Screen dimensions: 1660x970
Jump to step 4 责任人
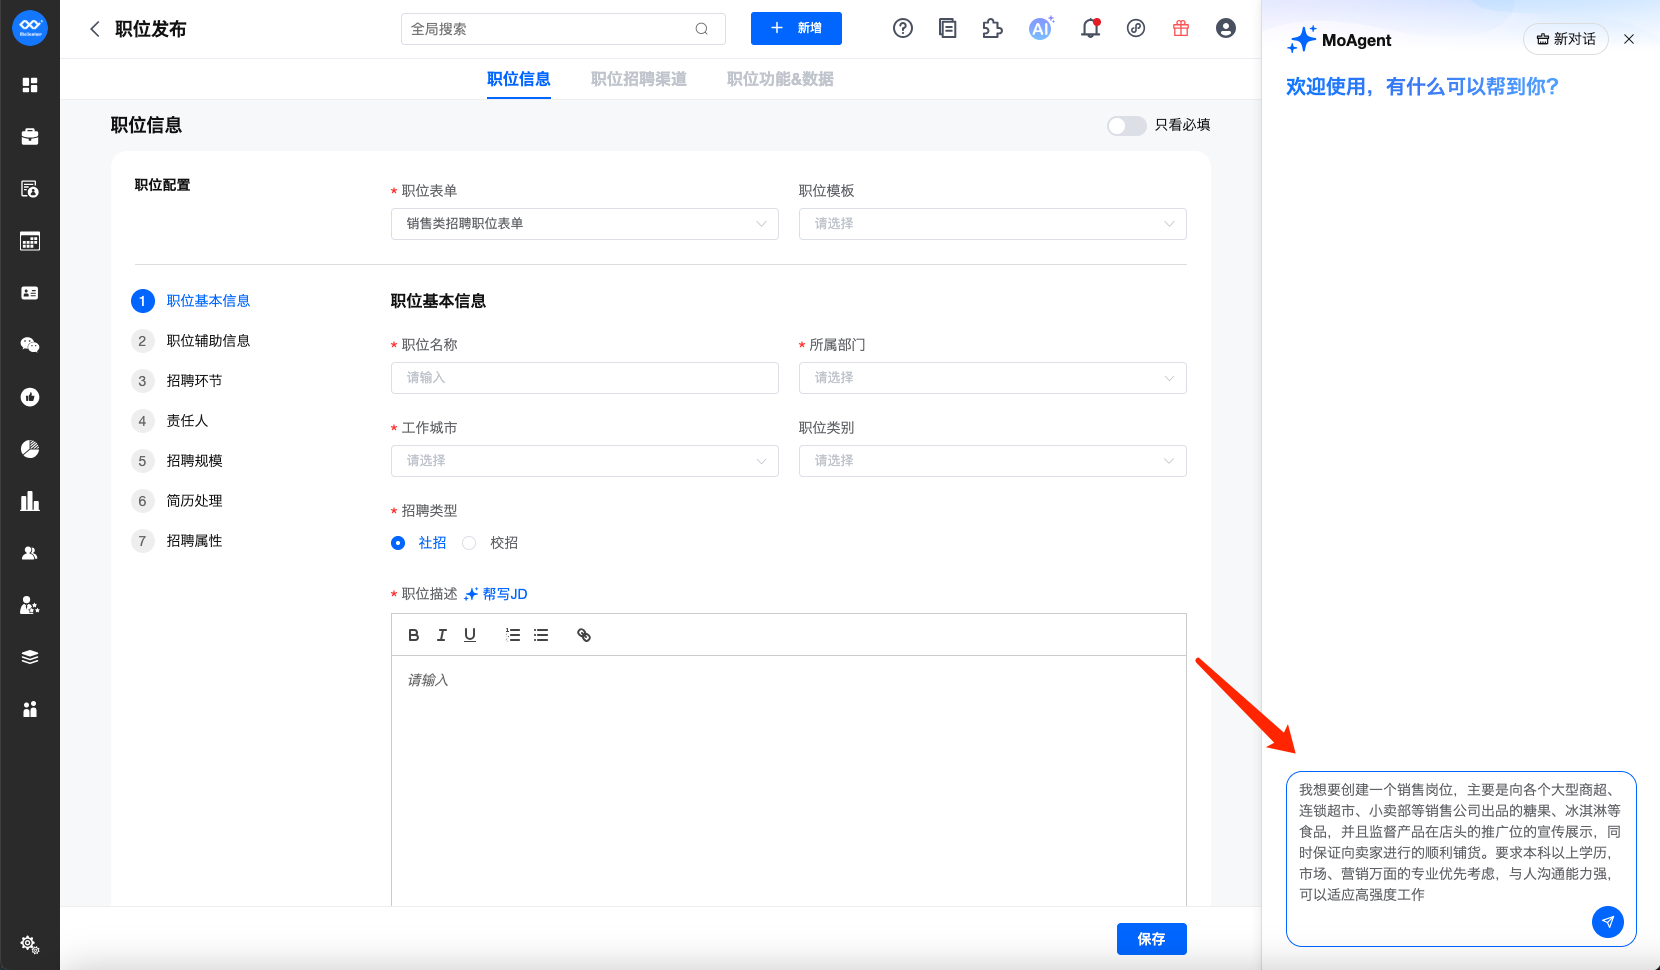point(171,421)
